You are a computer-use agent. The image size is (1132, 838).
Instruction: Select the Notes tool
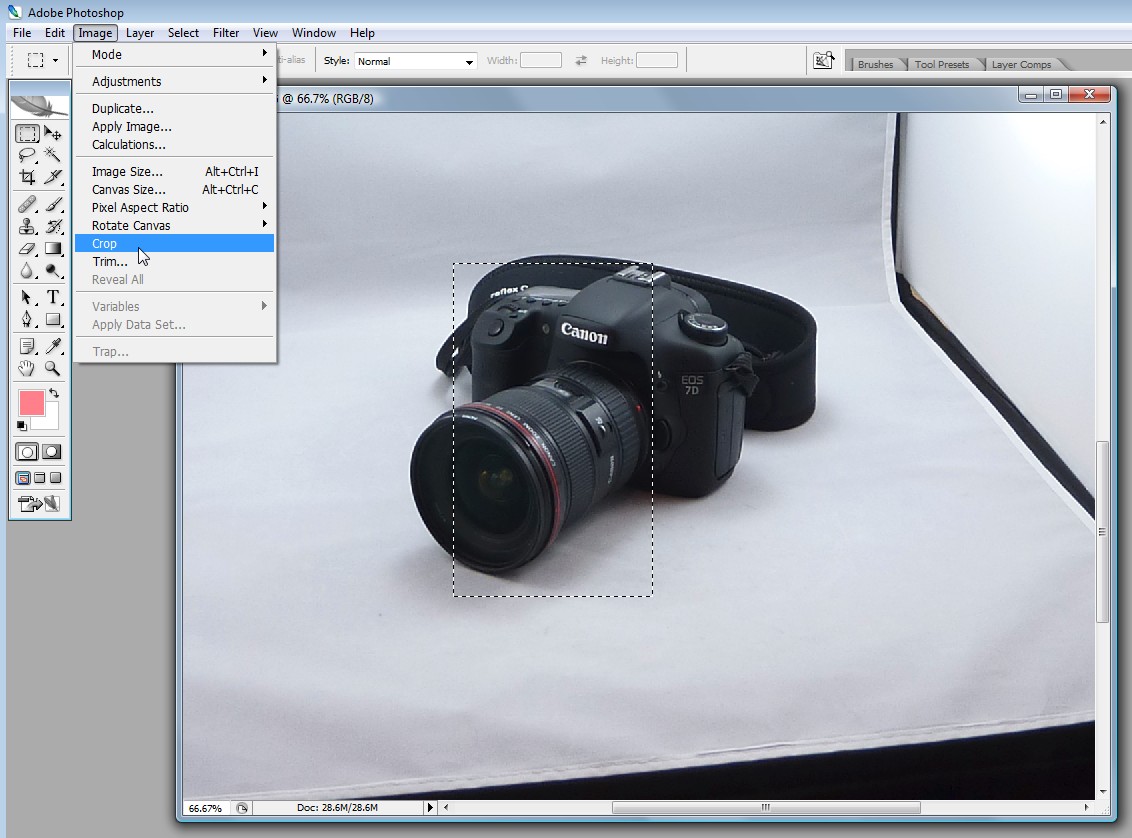(27, 346)
